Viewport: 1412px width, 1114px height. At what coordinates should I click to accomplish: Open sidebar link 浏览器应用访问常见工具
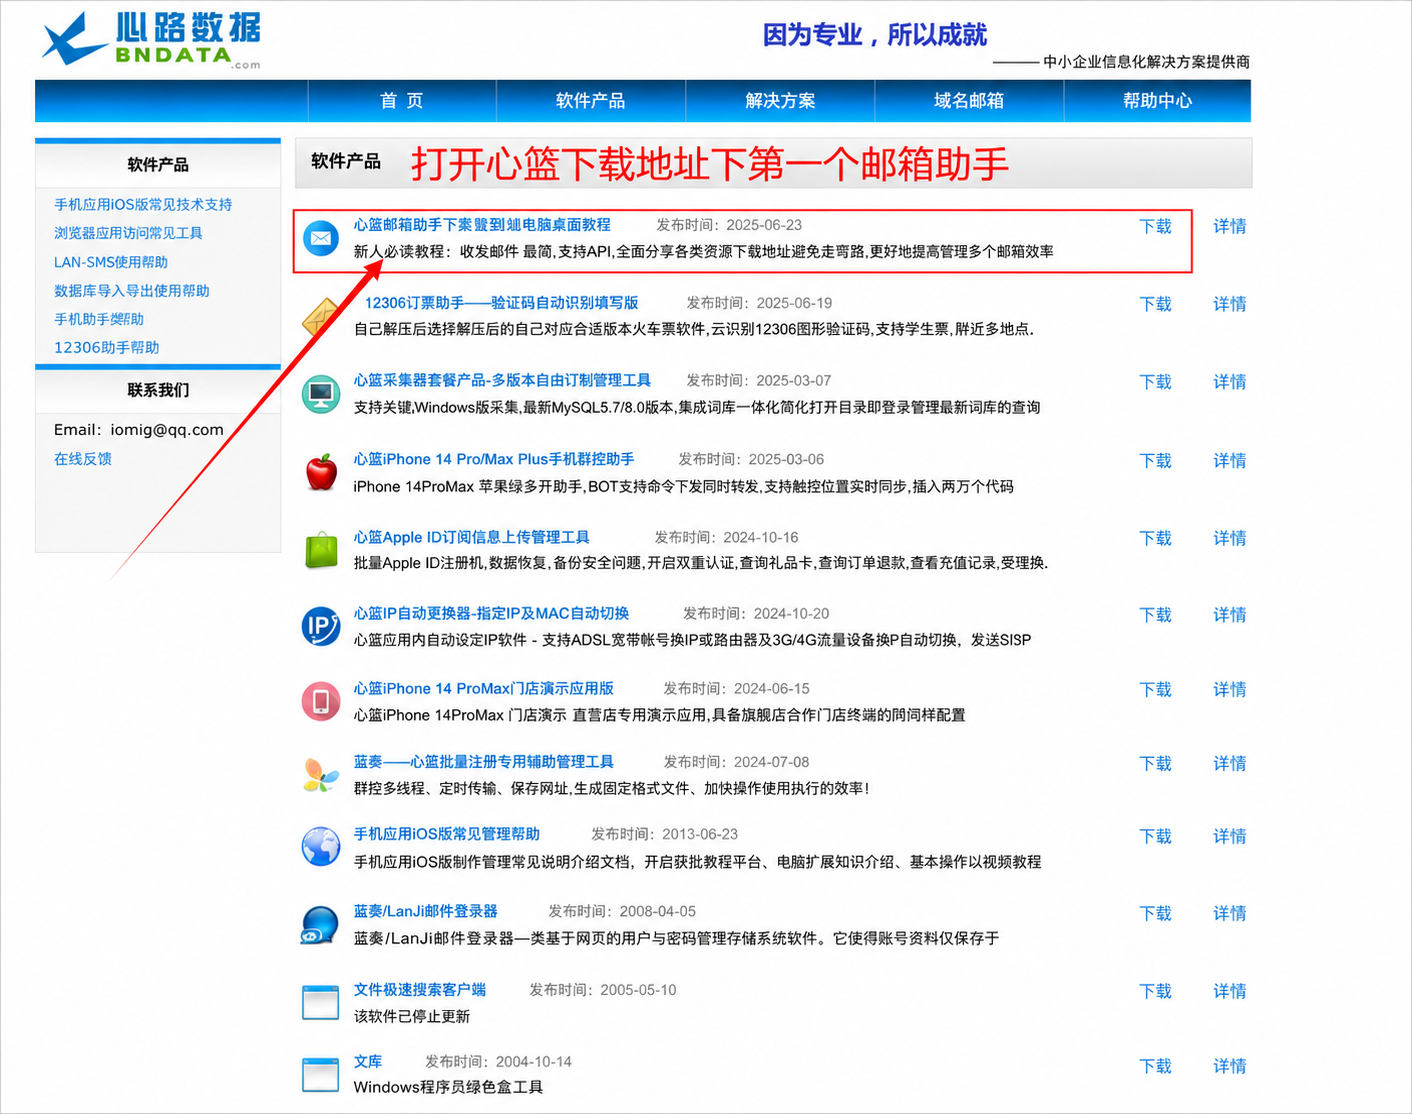tap(128, 233)
